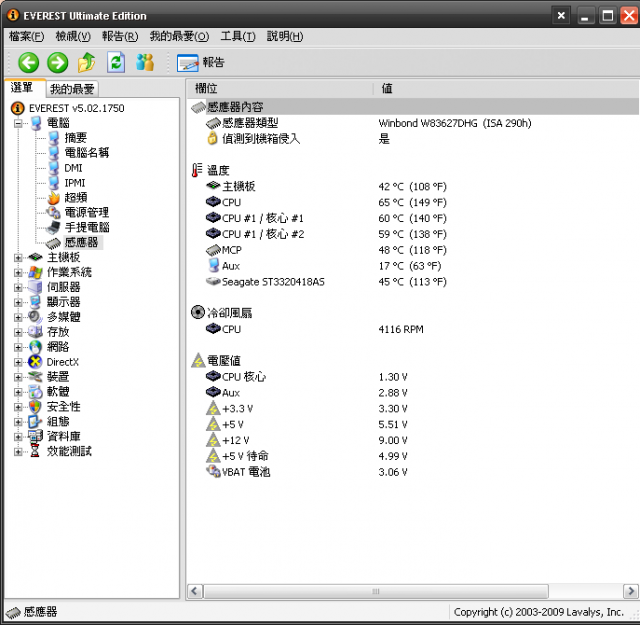Expand the 存放 tree node

[18, 332]
